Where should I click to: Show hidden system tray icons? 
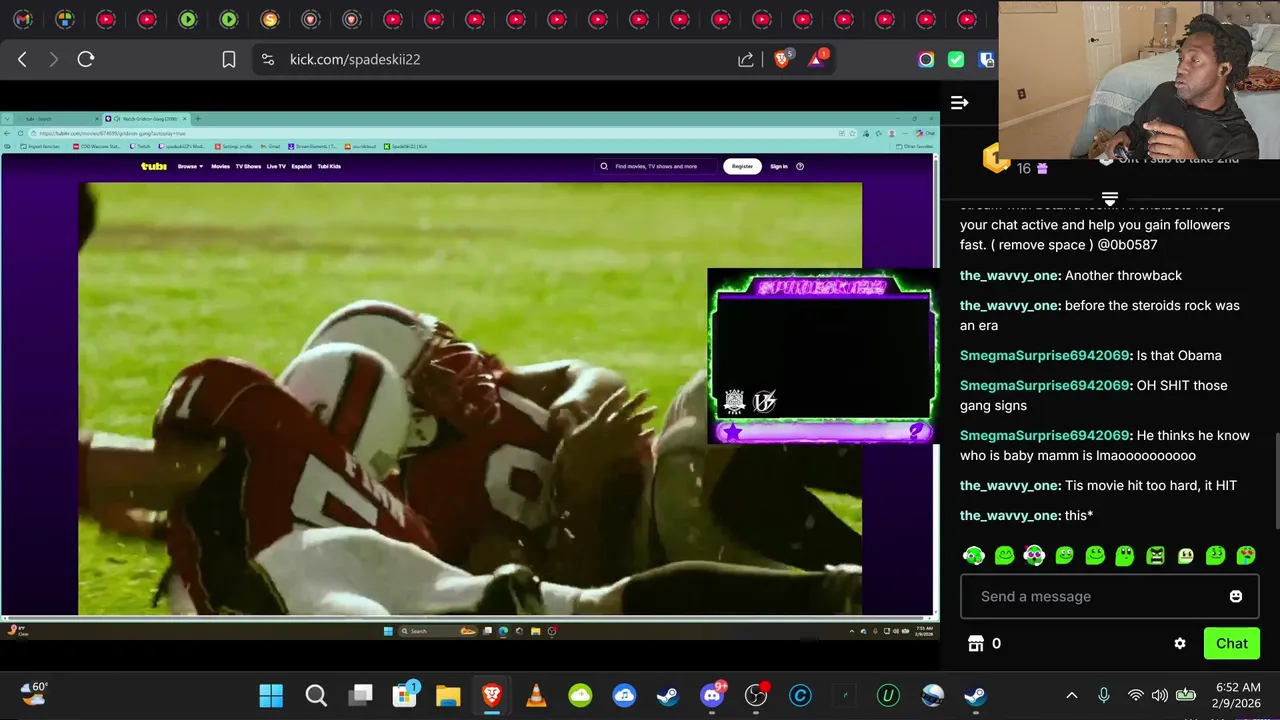[1072, 695]
